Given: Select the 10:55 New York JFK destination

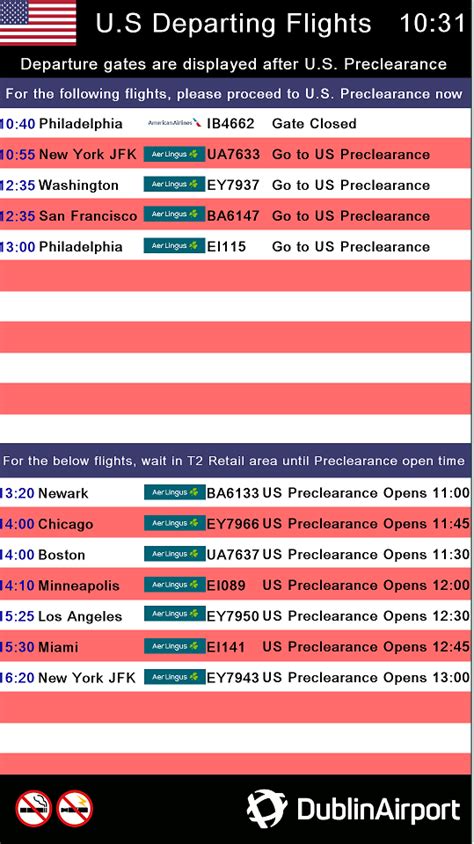Looking at the screenshot, I should pyautogui.click(x=87, y=154).
